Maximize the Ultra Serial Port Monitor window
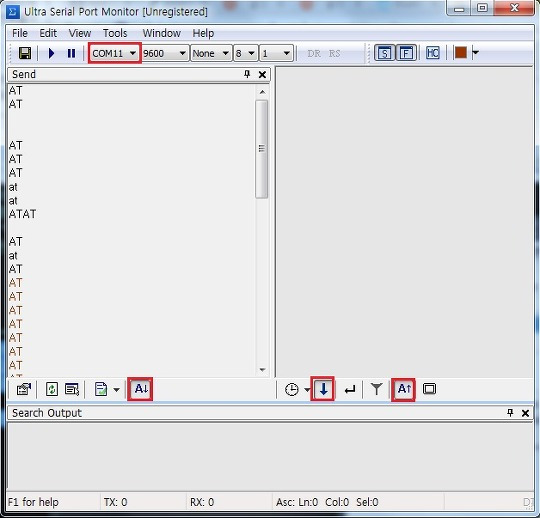Viewport: 540px width, 518px height. [x=482, y=8]
